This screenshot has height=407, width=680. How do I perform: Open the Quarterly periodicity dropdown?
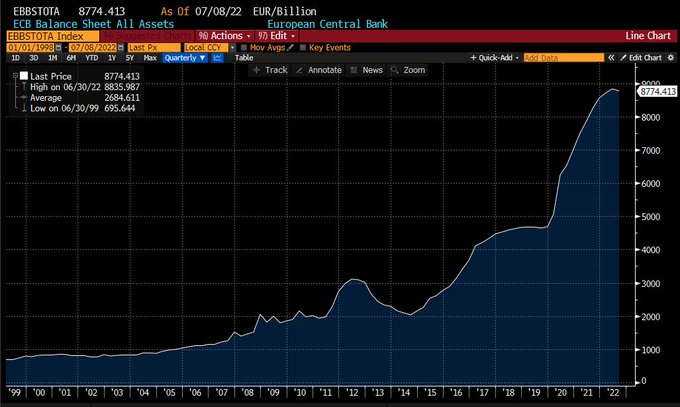coord(185,58)
